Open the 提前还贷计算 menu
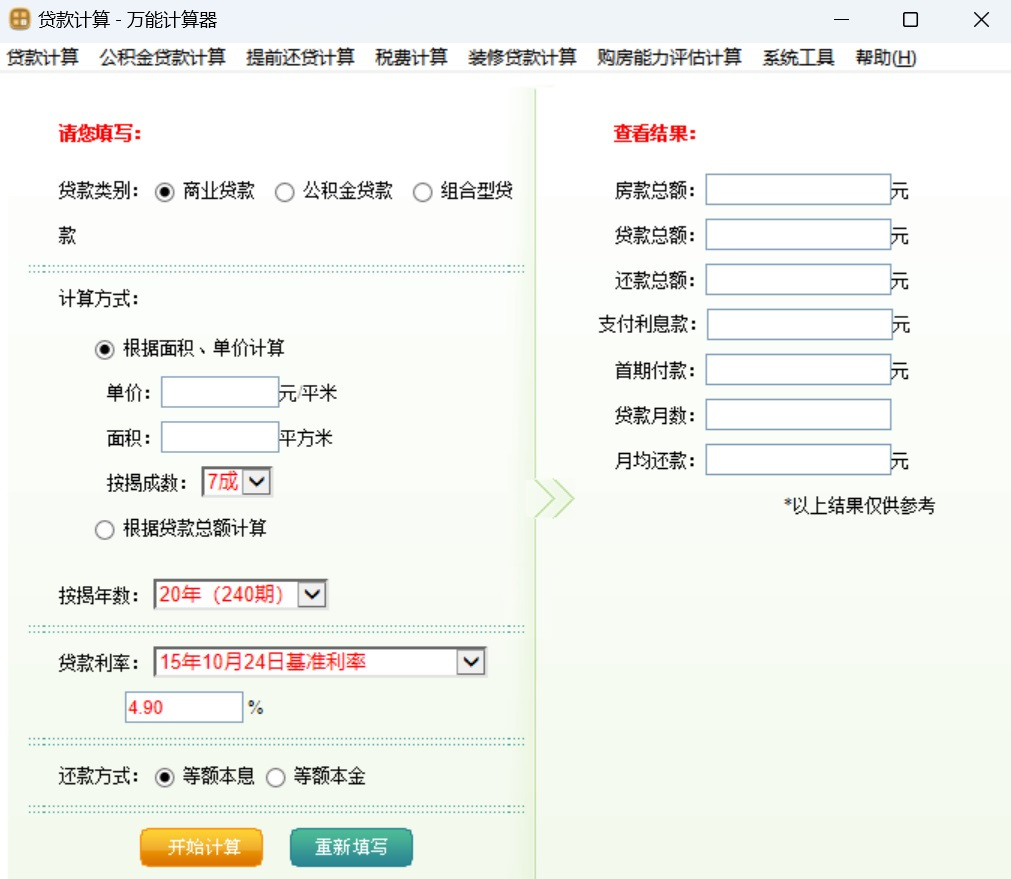 (300, 58)
